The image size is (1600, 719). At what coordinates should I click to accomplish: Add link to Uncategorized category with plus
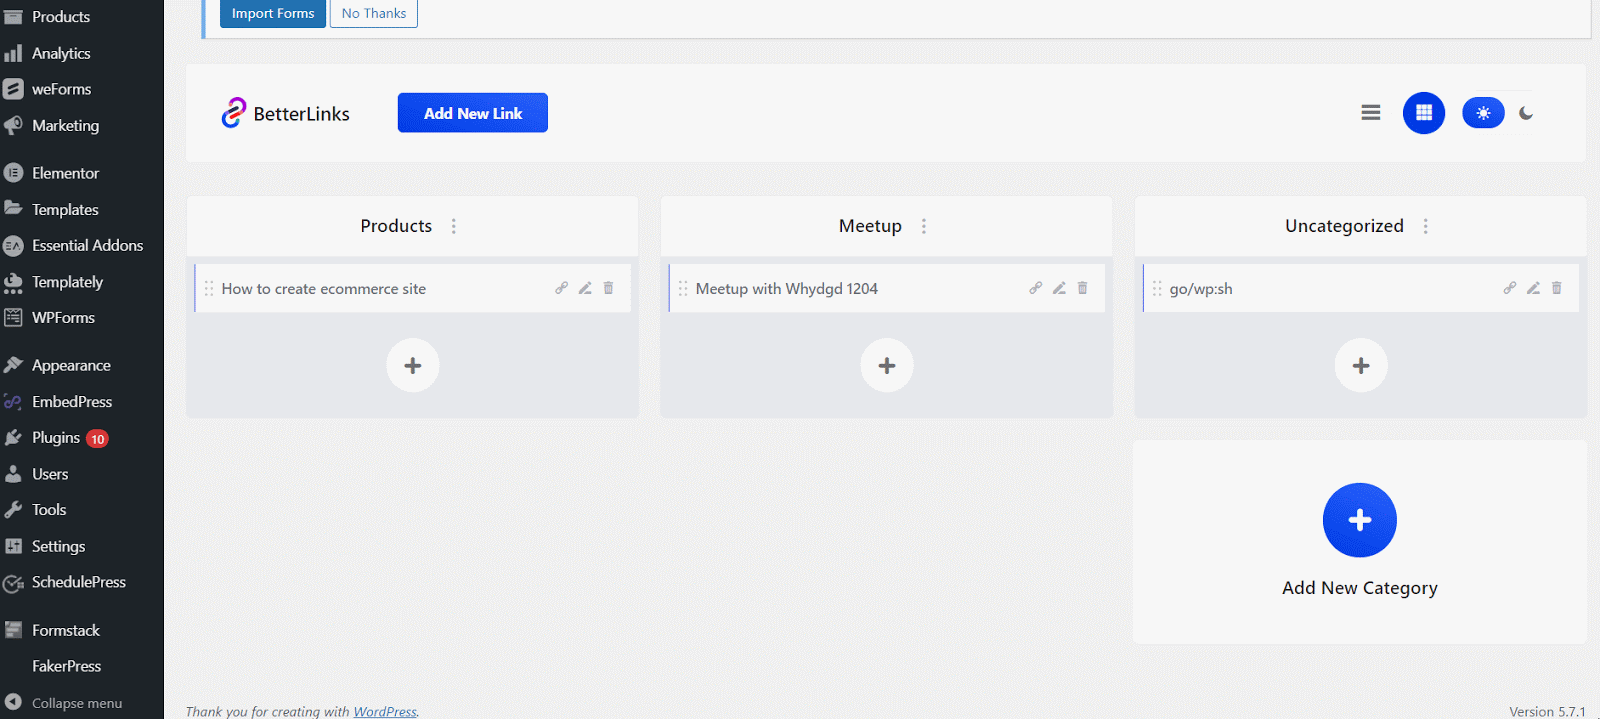[x=1361, y=366]
